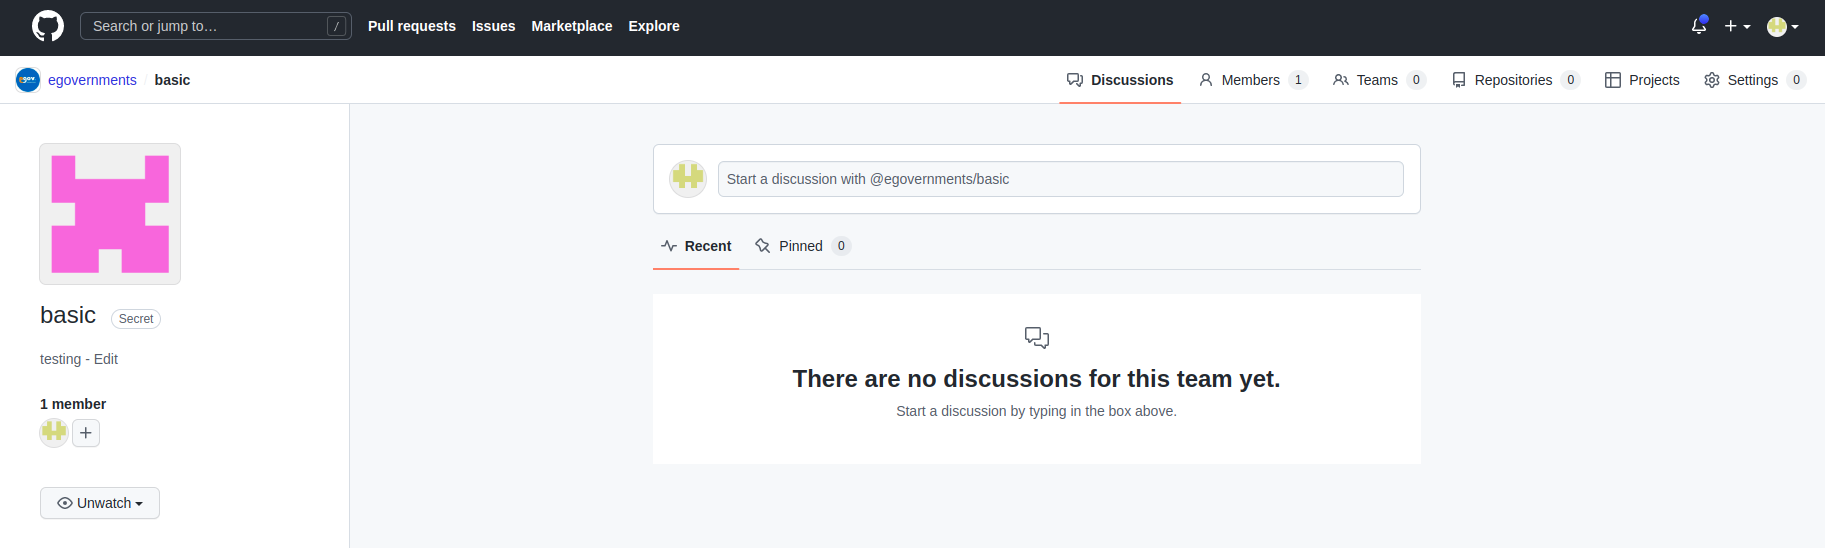Click the egovernments organization avatar icon
The image size is (1825, 548).
(28, 80)
